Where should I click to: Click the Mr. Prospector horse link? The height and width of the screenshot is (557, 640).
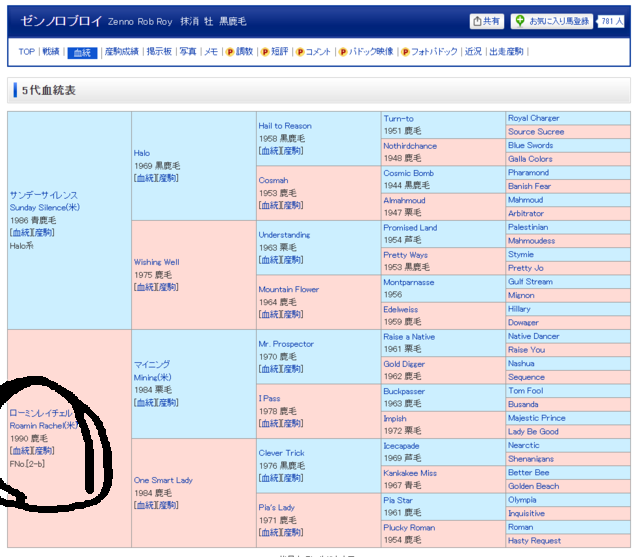coord(285,344)
